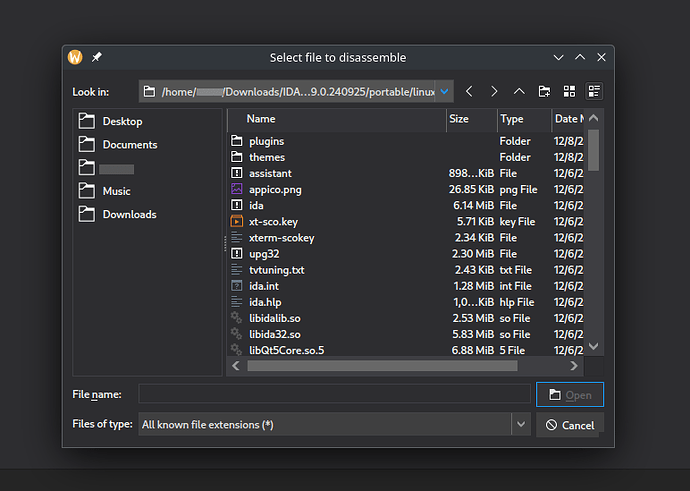Shade the dialog with the title bar down chevron
The height and width of the screenshot is (491, 690).
[558, 57]
